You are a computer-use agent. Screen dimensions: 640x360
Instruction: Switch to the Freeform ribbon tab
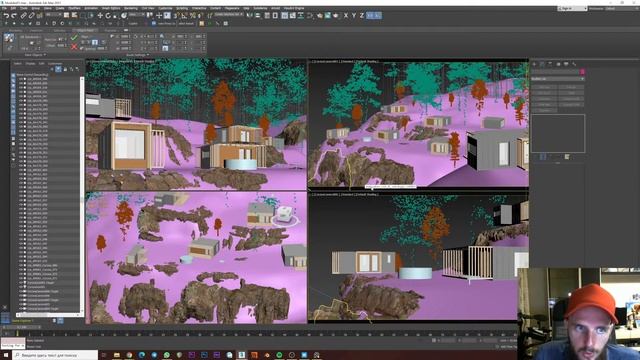pos(36,30)
